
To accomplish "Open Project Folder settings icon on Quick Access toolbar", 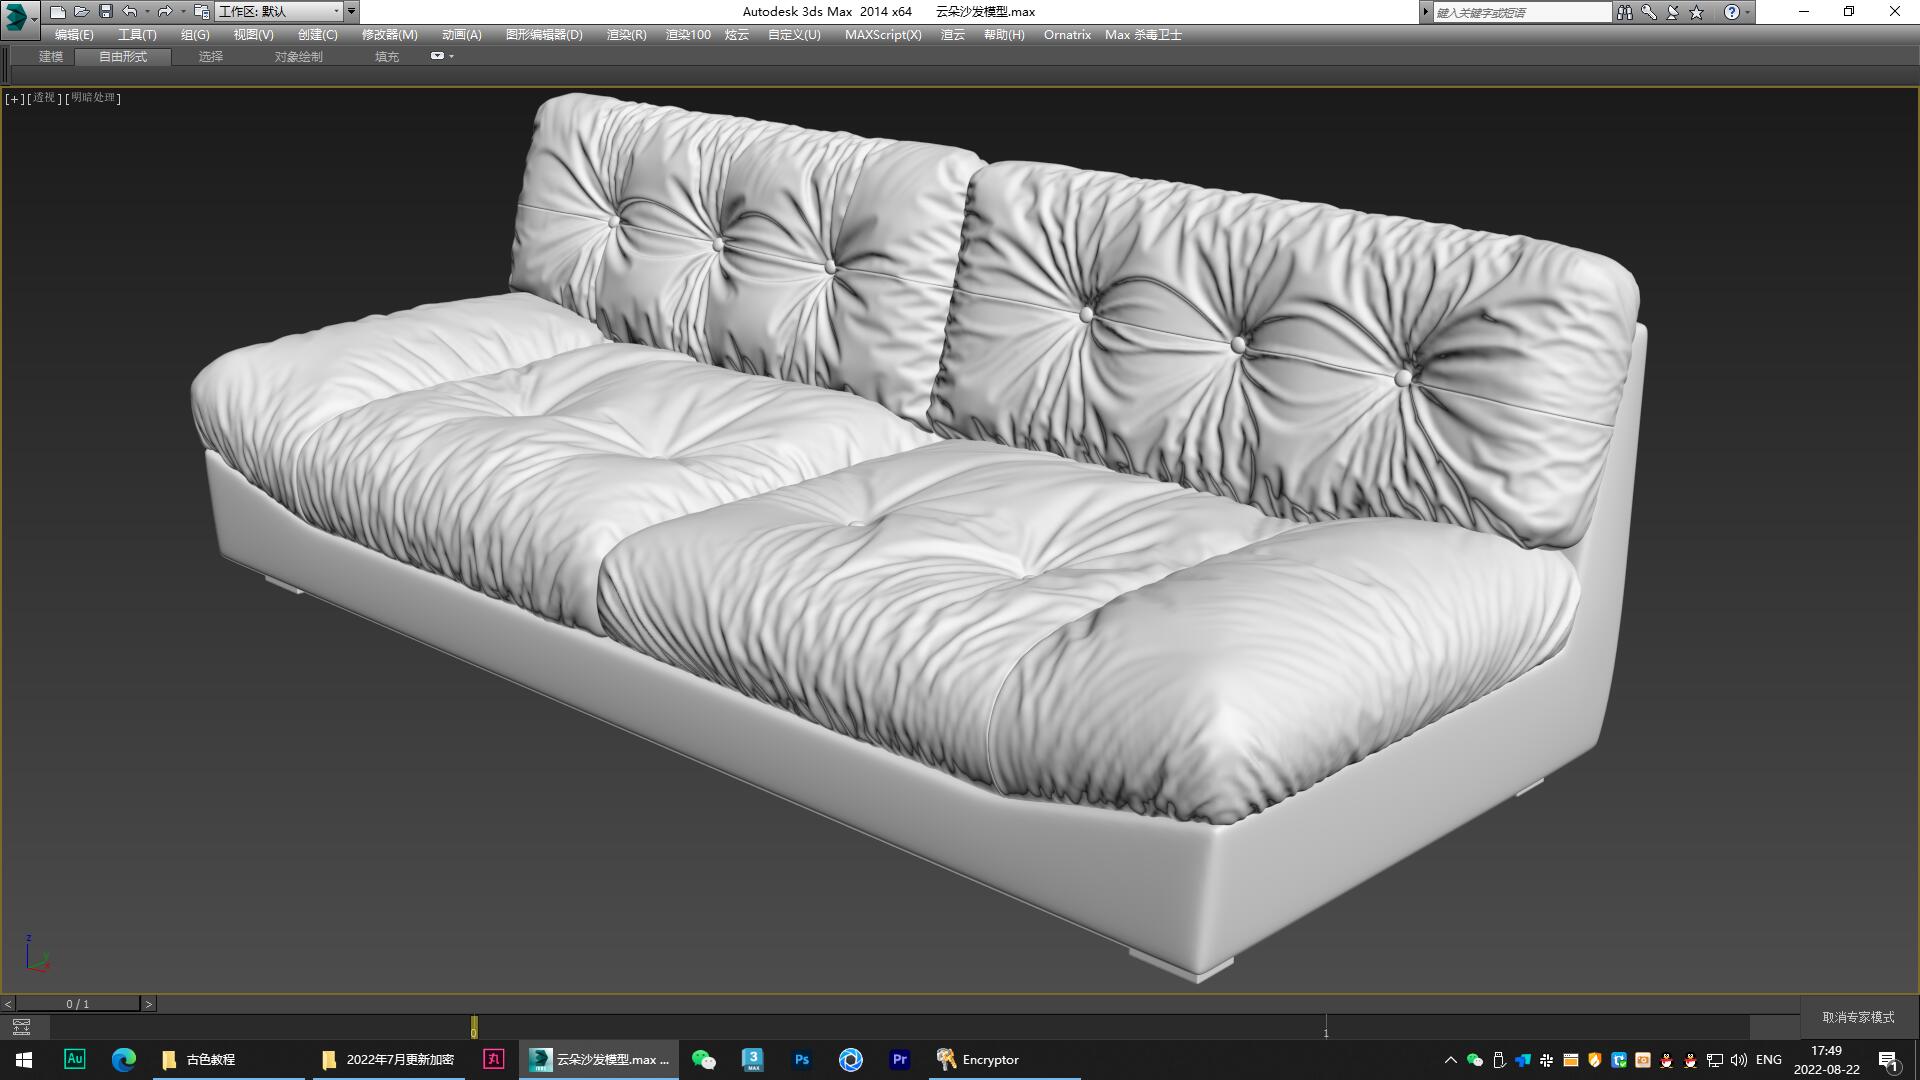I will pos(200,12).
